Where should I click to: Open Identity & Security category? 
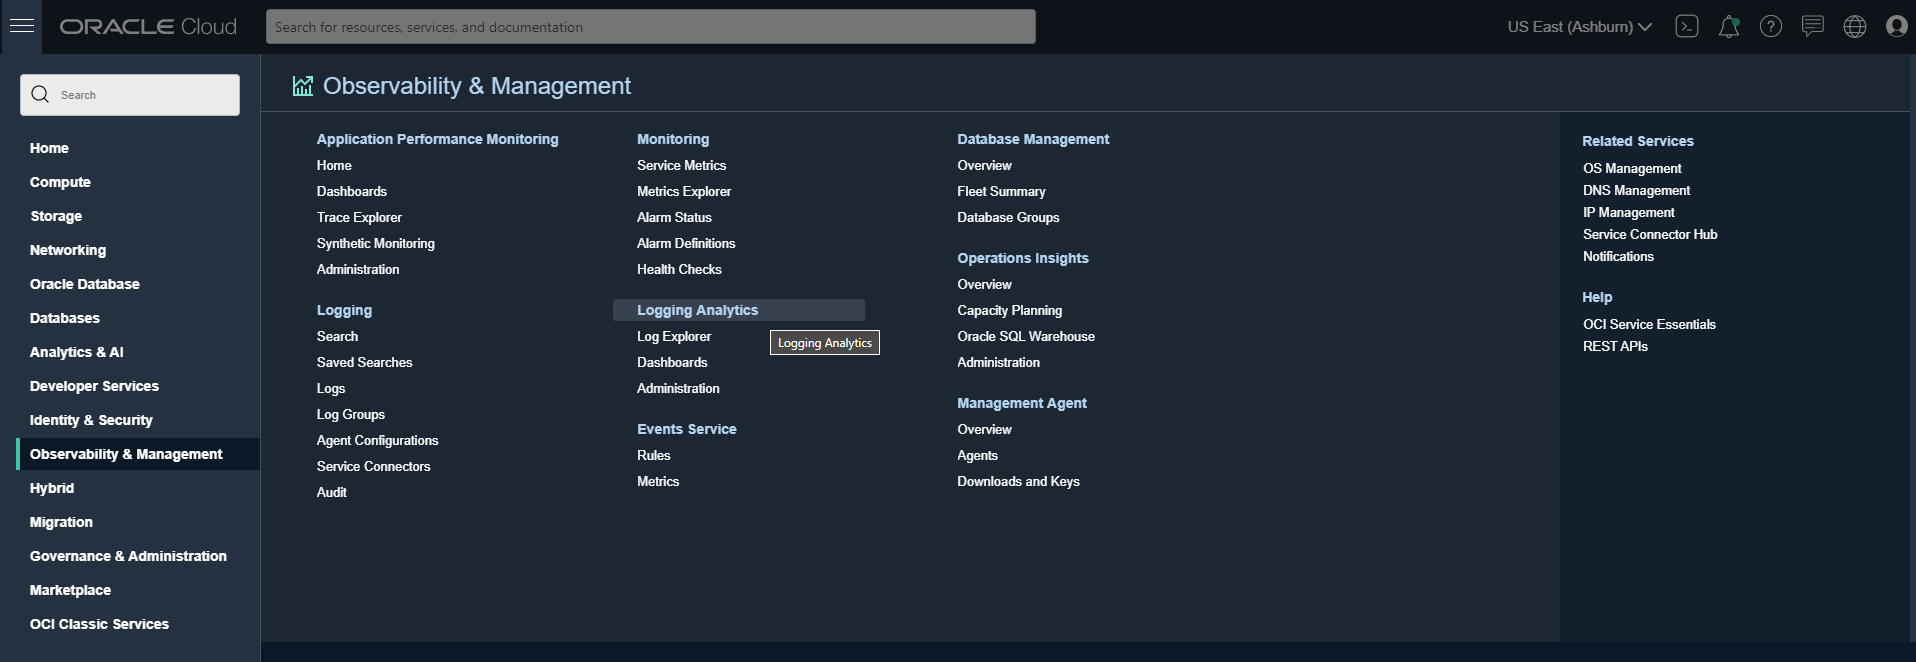click(x=91, y=420)
